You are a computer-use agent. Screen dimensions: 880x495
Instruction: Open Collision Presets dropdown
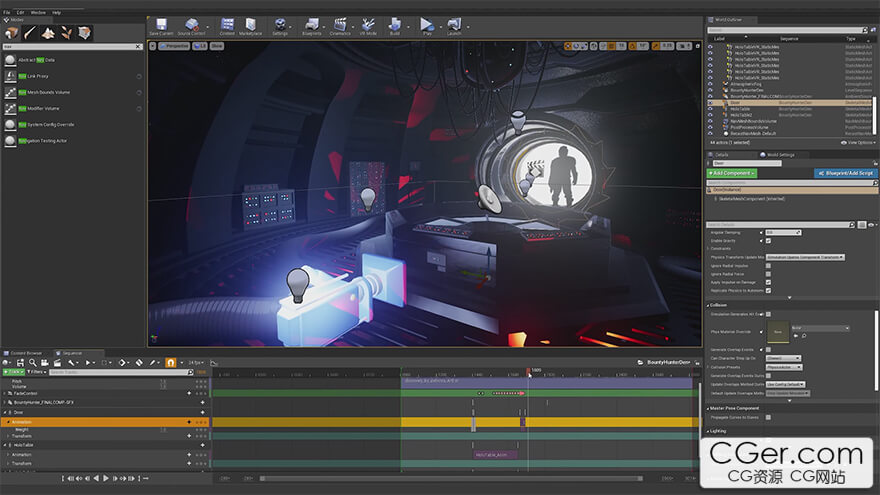coord(783,367)
